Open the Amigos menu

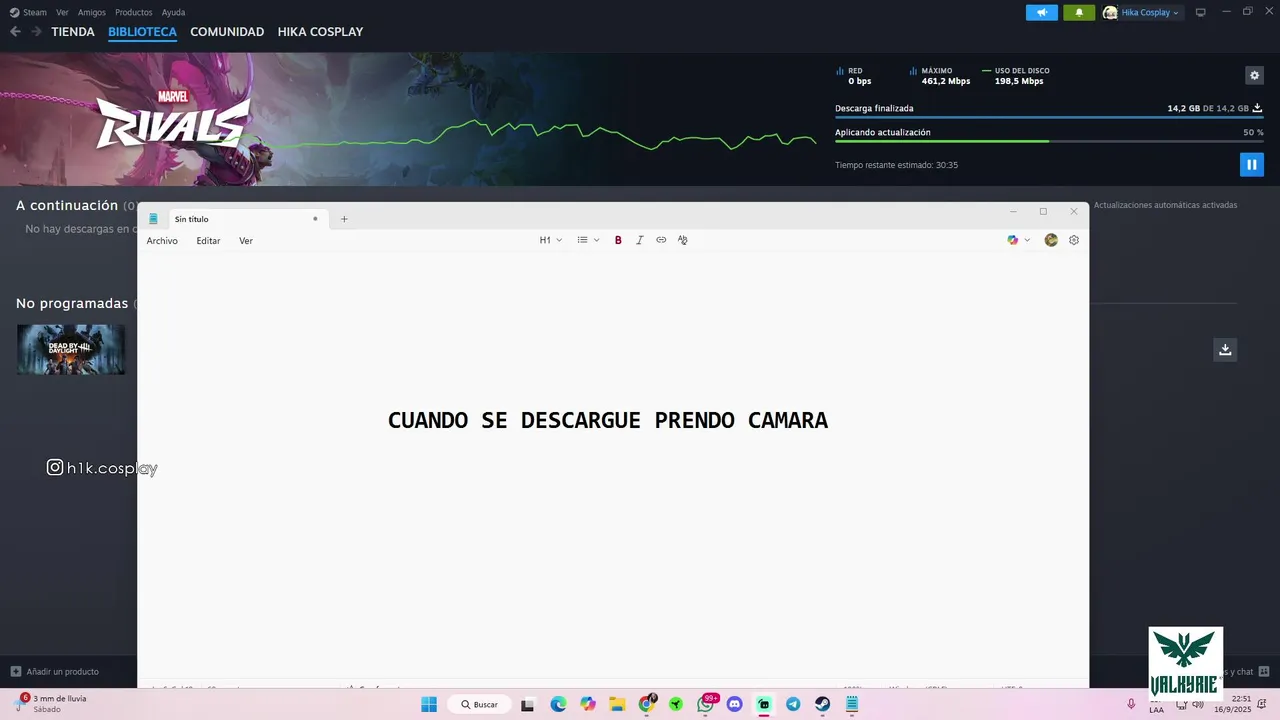(x=92, y=12)
